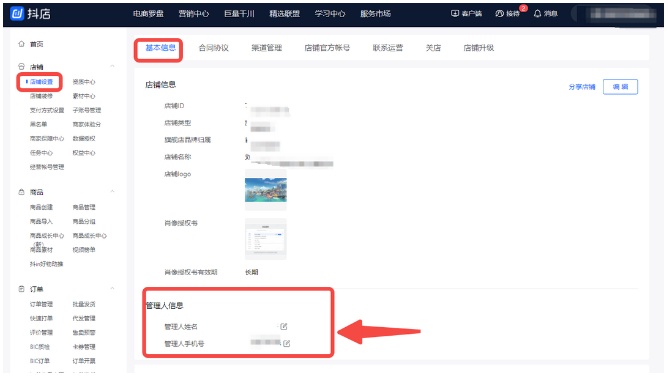
Task: Open 电商罗盘 in top navigation
Action: (x=148, y=14)
